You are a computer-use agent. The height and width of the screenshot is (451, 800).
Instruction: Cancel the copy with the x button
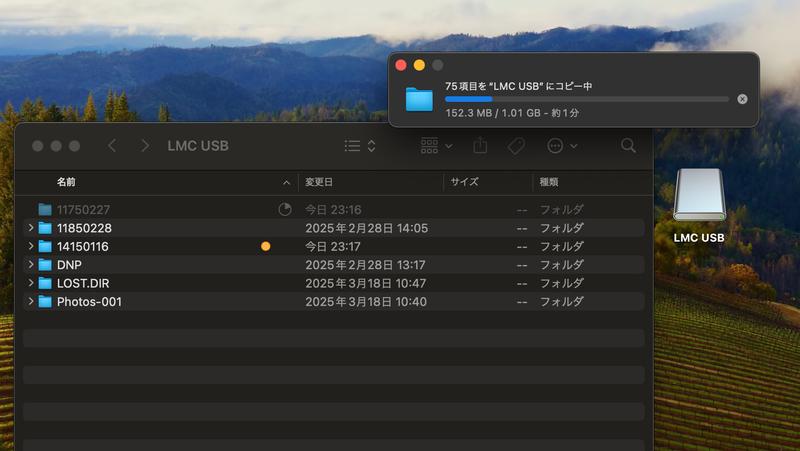tap(742, 99)
